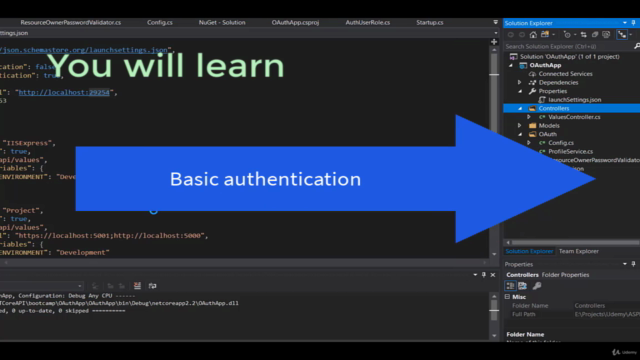The image size is (640, 360).
Task: Select ValuesController.cs file
Action: pyautogui.click(x=574, y=117)
